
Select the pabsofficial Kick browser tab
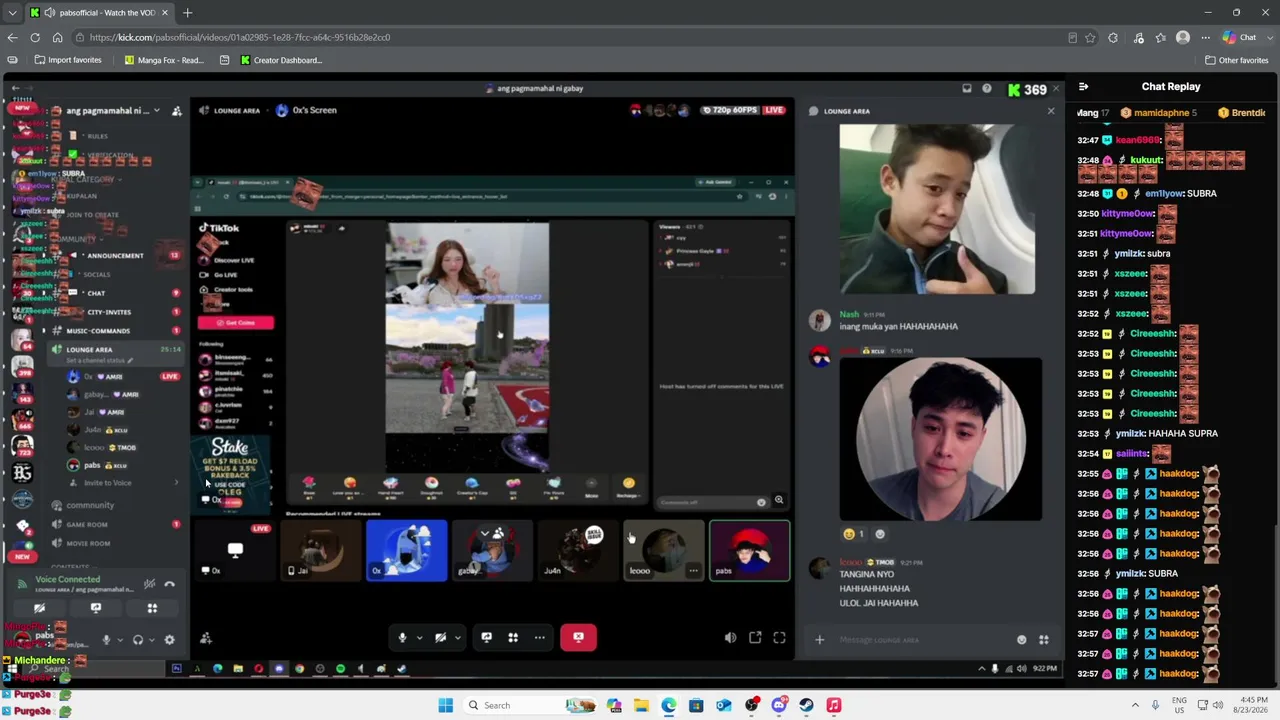pos(99,13)
